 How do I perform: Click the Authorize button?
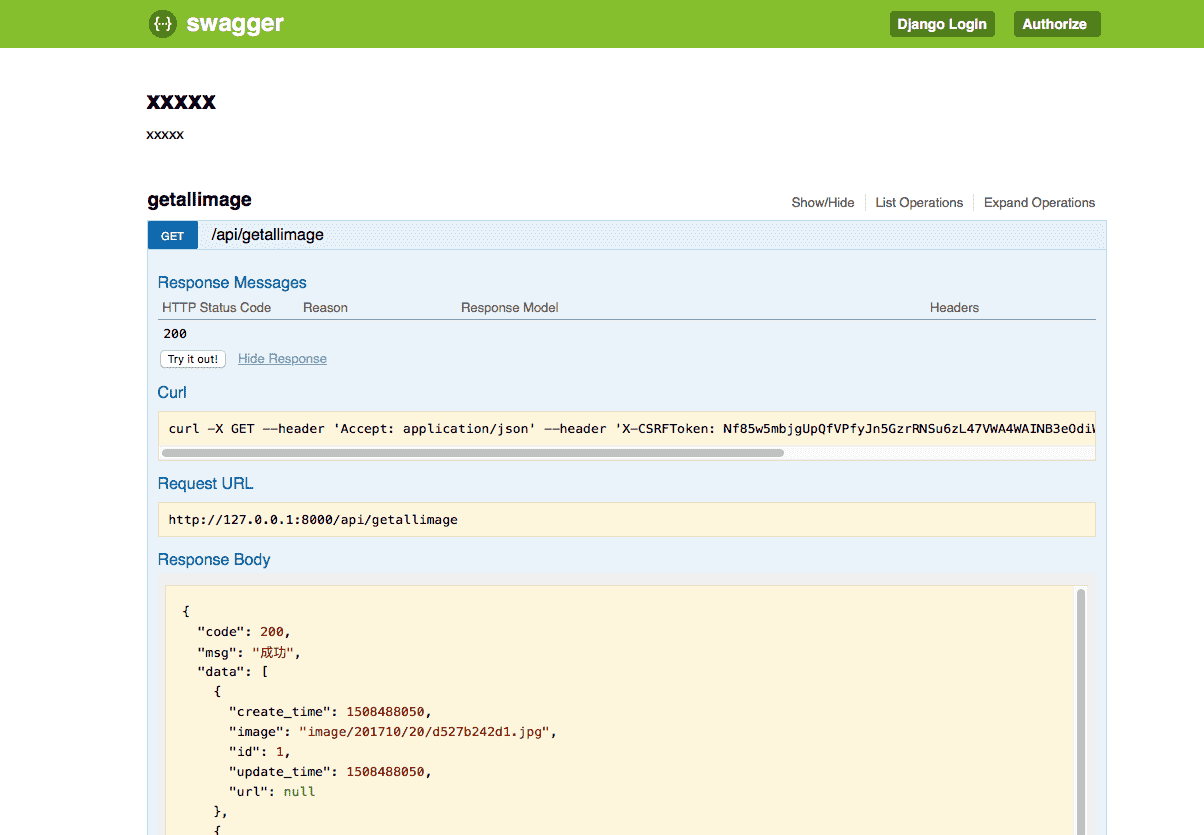pyautogui.click(x=1057, y=24)
